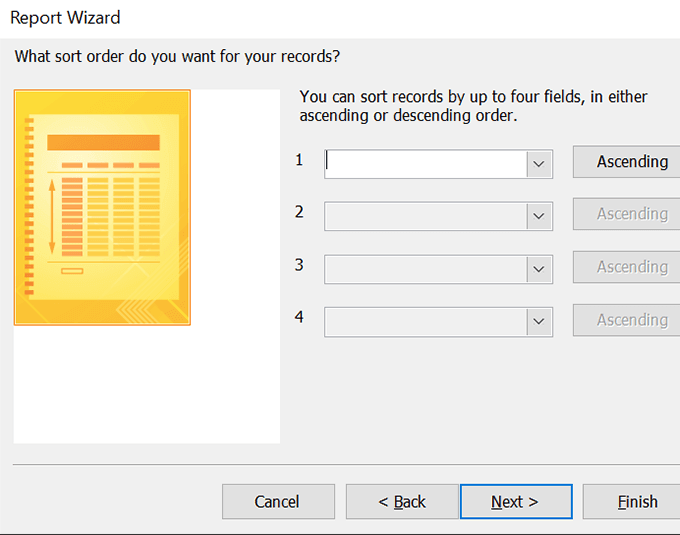The height and width of the screenshot is (535, 680).
Task: Expand the second sort field dropdown arrow
Action: pyautogui.click(x=539, y=216)
